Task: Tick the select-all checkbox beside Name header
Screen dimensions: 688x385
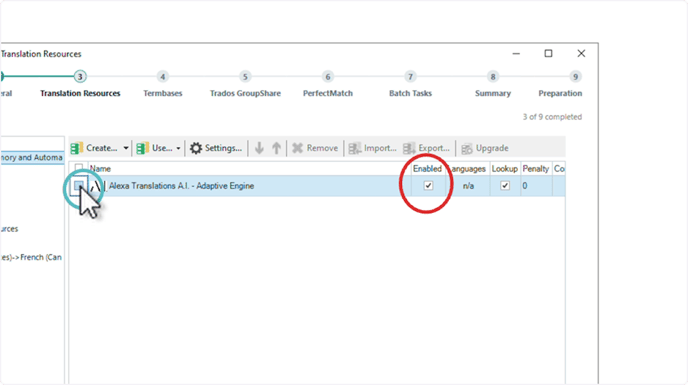Action: tap(79, 168)
